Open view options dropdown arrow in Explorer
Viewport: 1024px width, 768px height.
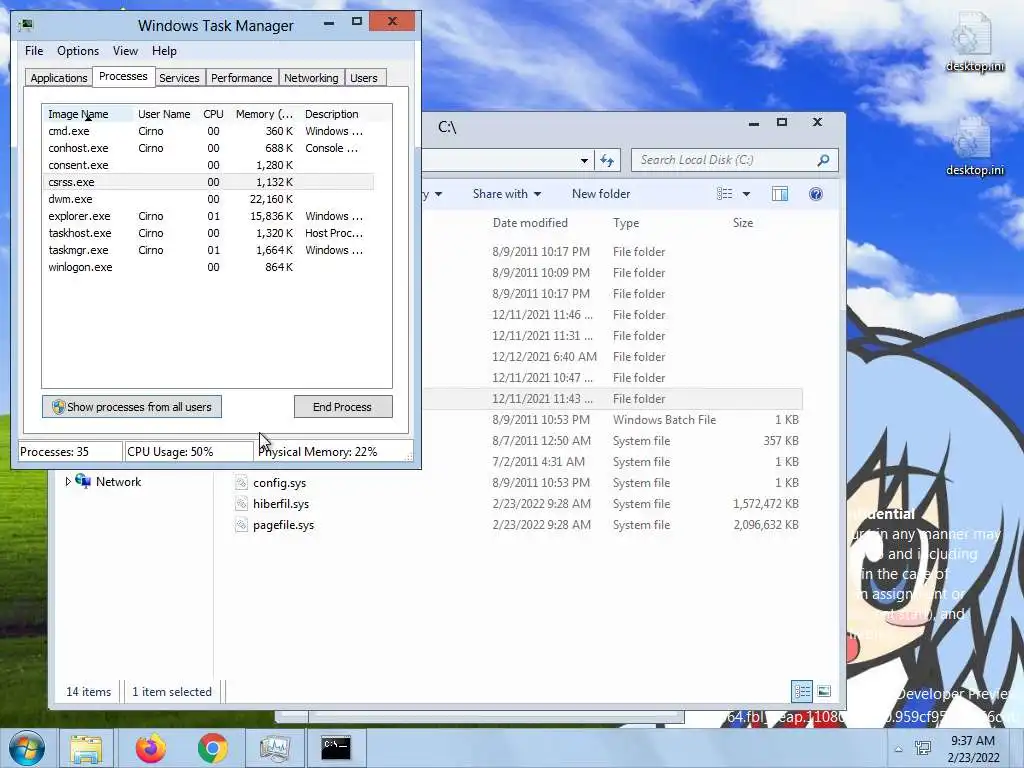click(746, 194)
